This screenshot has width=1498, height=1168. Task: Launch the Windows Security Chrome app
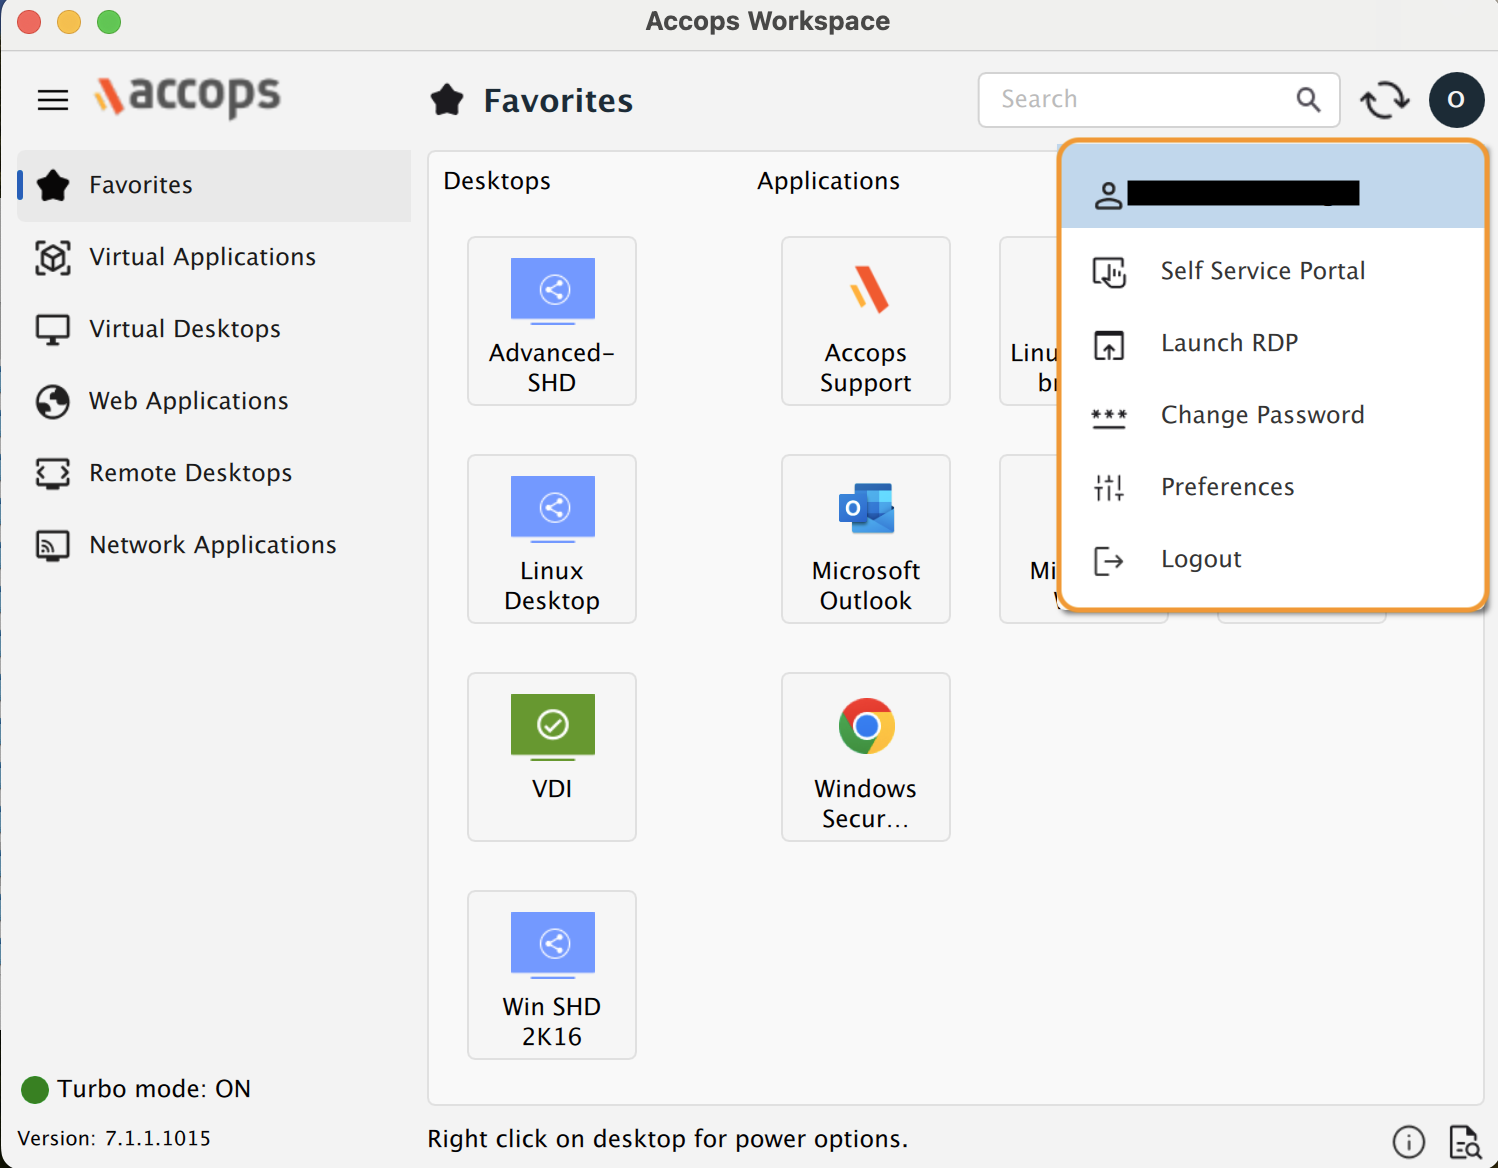tap(865, 757)
